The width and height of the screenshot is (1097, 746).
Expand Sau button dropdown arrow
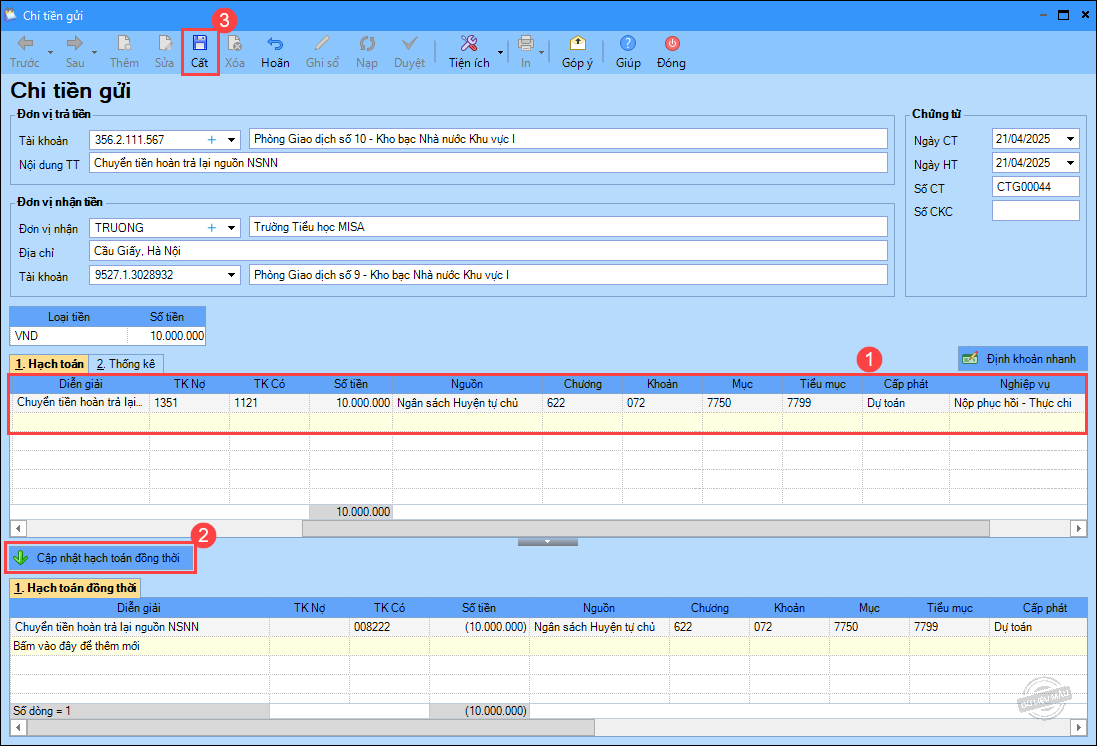pyautogui.click(x=94, y=52)
